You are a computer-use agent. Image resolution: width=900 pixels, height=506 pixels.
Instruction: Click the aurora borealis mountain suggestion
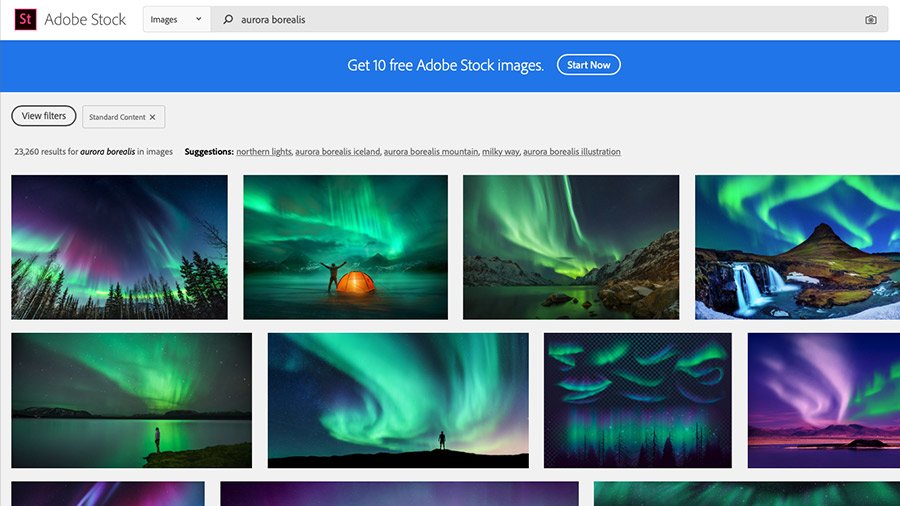click(x=431, y=152)
